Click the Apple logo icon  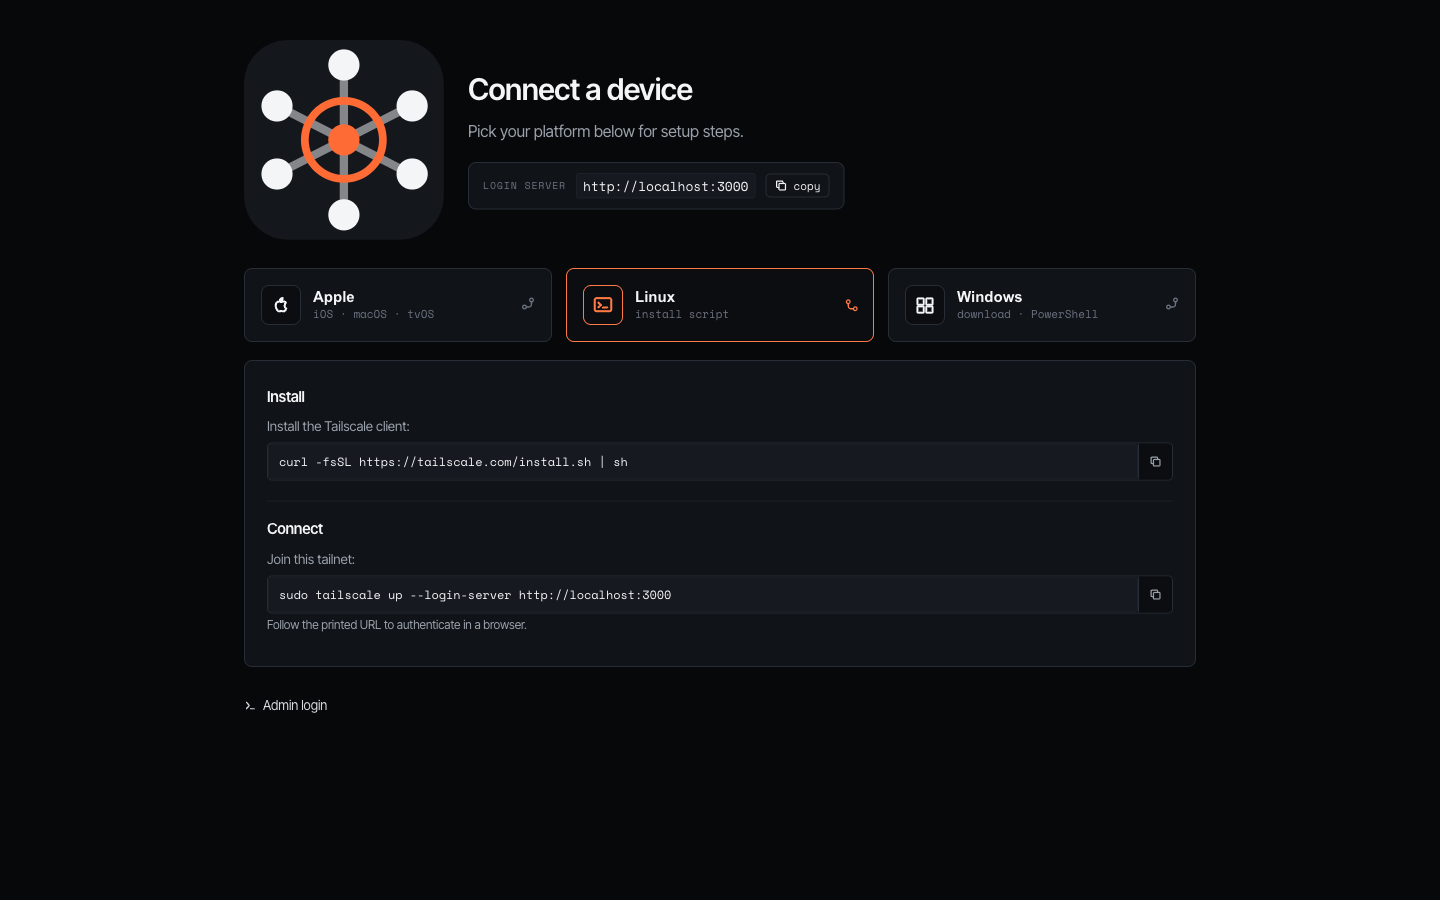click(x=281, y=305)
